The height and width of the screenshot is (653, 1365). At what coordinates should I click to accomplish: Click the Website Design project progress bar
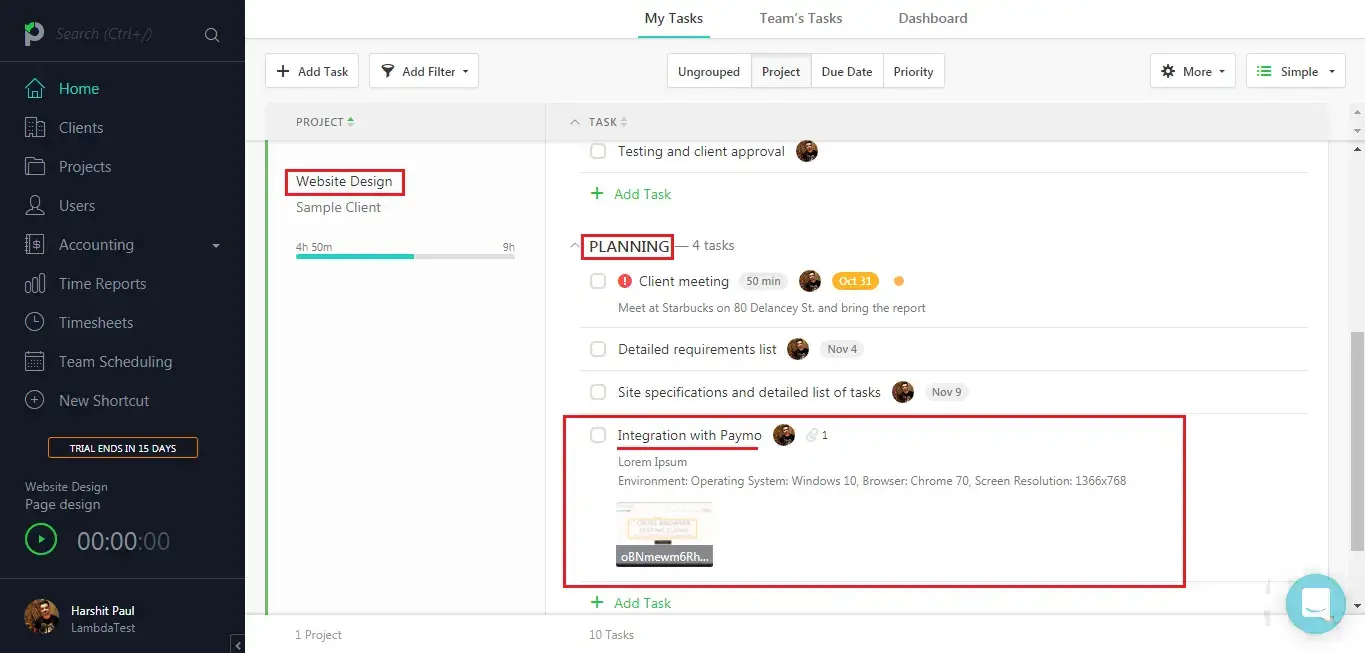click(405, 257)
